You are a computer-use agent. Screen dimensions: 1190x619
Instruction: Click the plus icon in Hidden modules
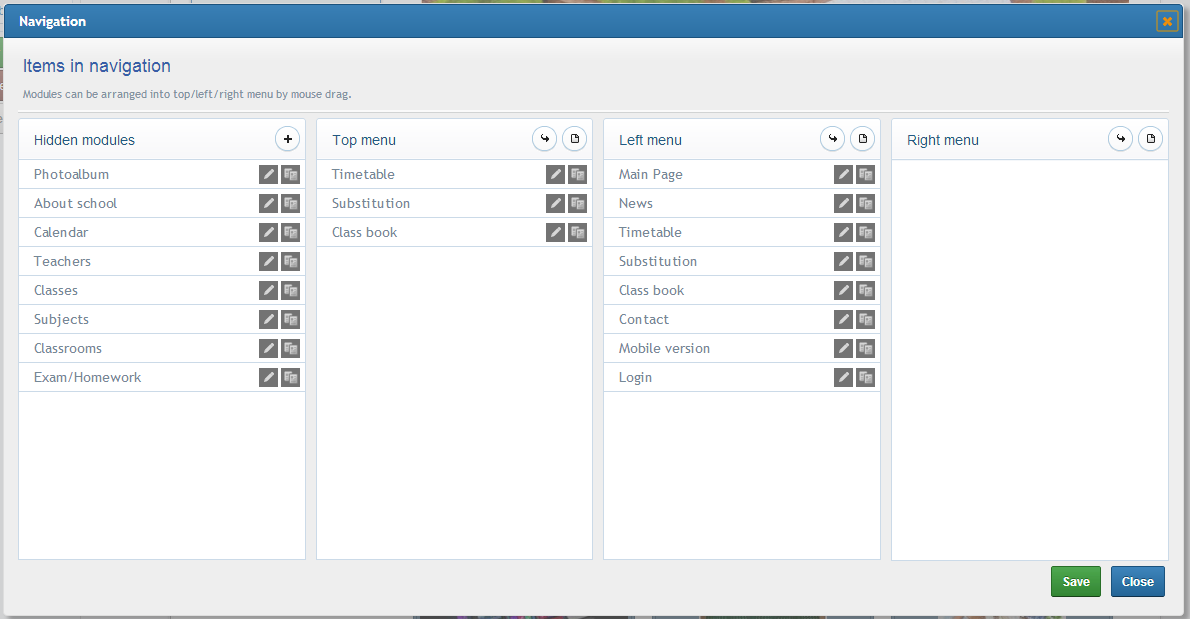pyautogui.click(x=287, y=139)
